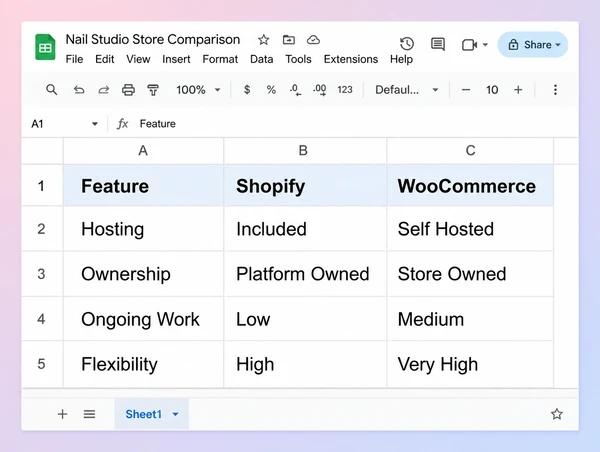Click the document title Nail Studio Store Comparison

[153, 39]
